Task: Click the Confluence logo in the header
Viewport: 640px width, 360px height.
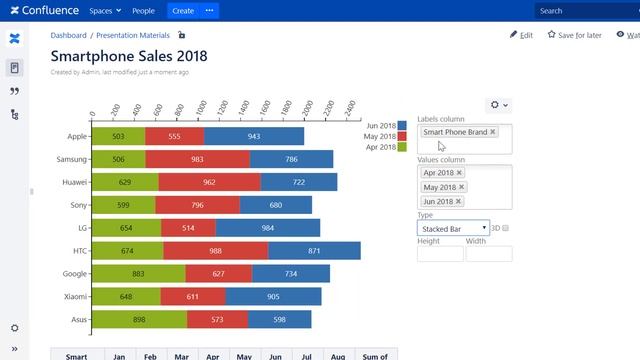Action: pyautogui.click(x=44, y=11)
